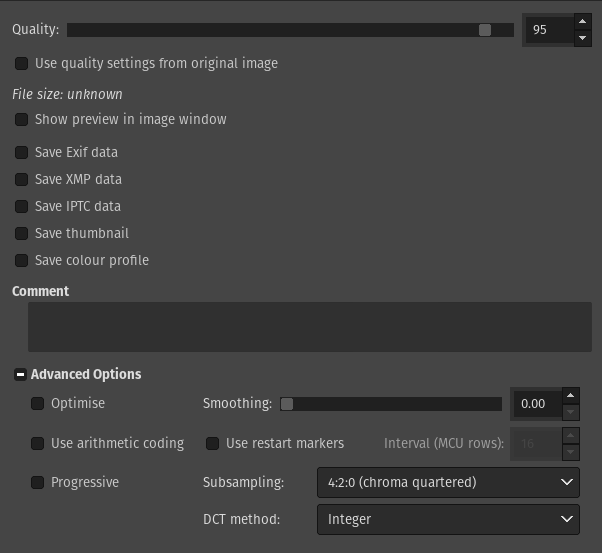Click the Quality value field showing 95
Screen dimensions: 602x553
549,30
